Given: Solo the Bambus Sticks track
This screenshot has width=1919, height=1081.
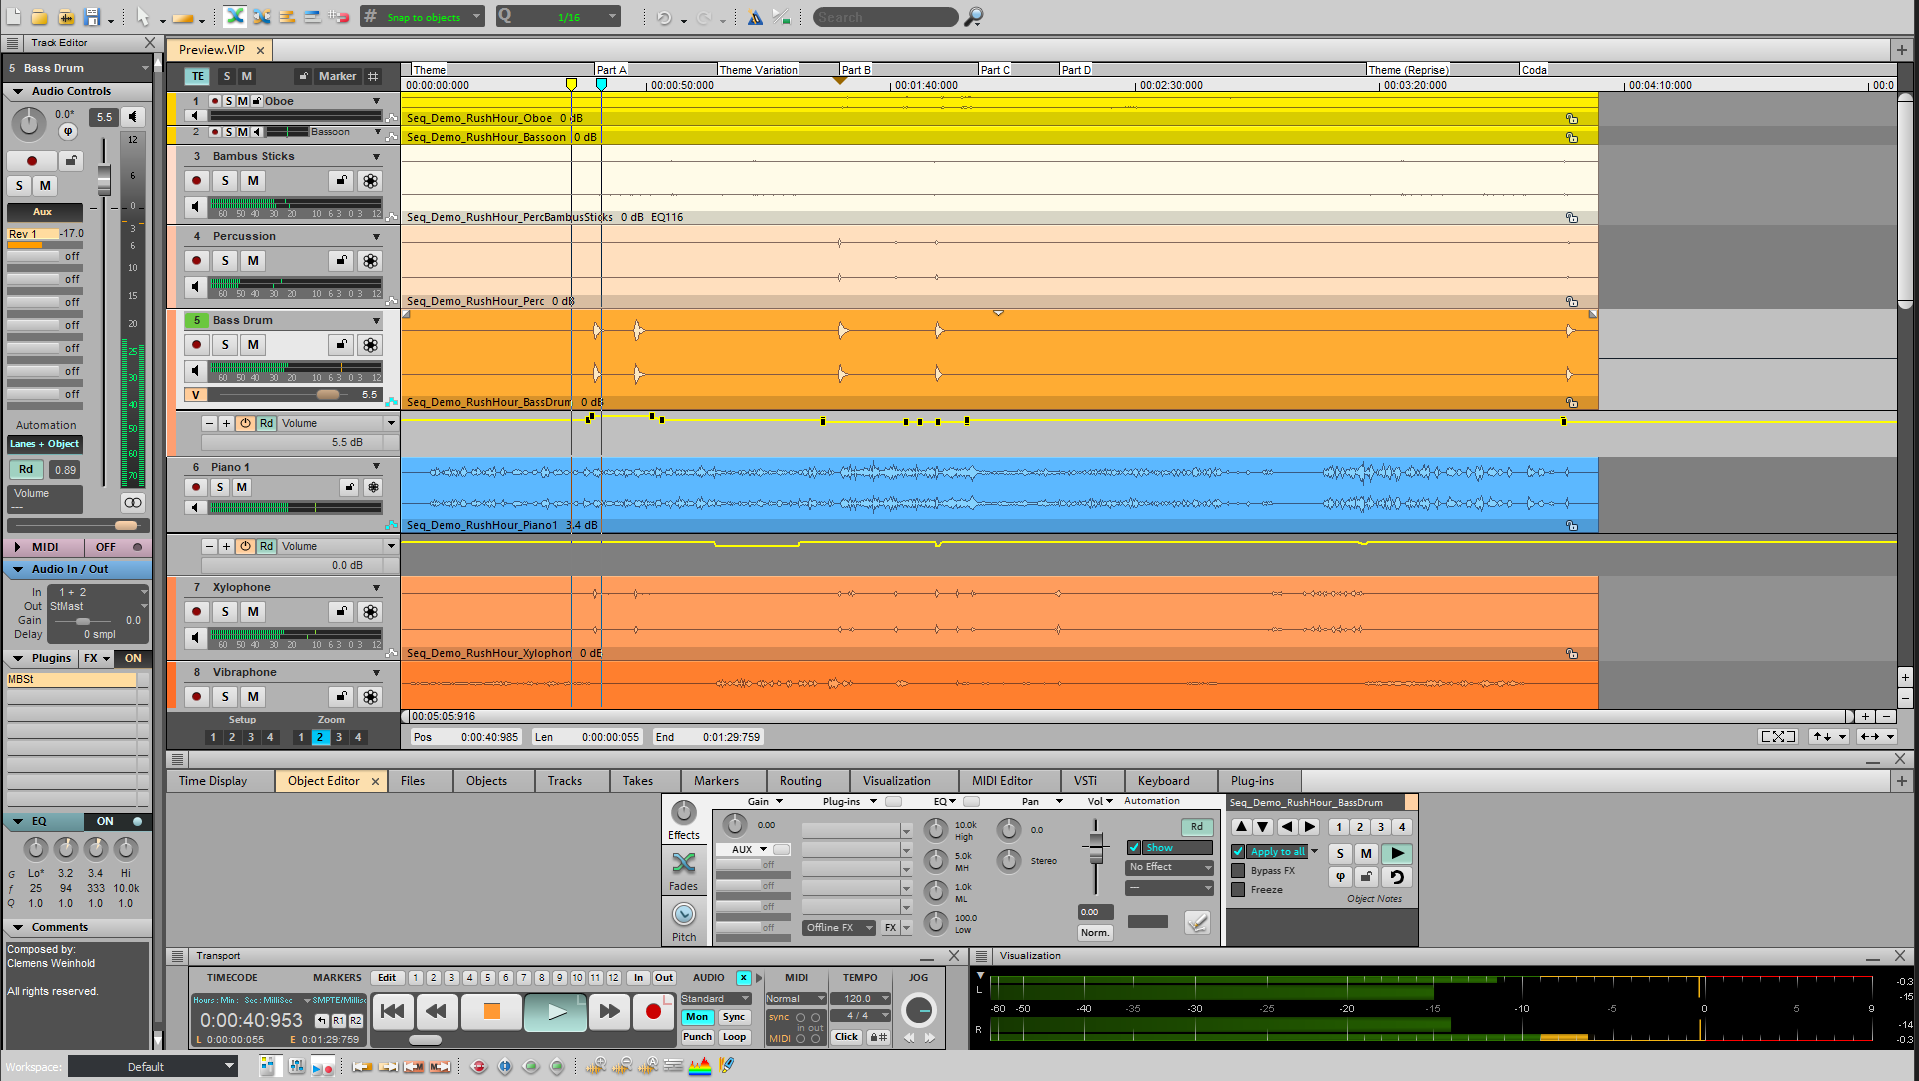Looking at the screenshot, I should (x=225, y=181).
